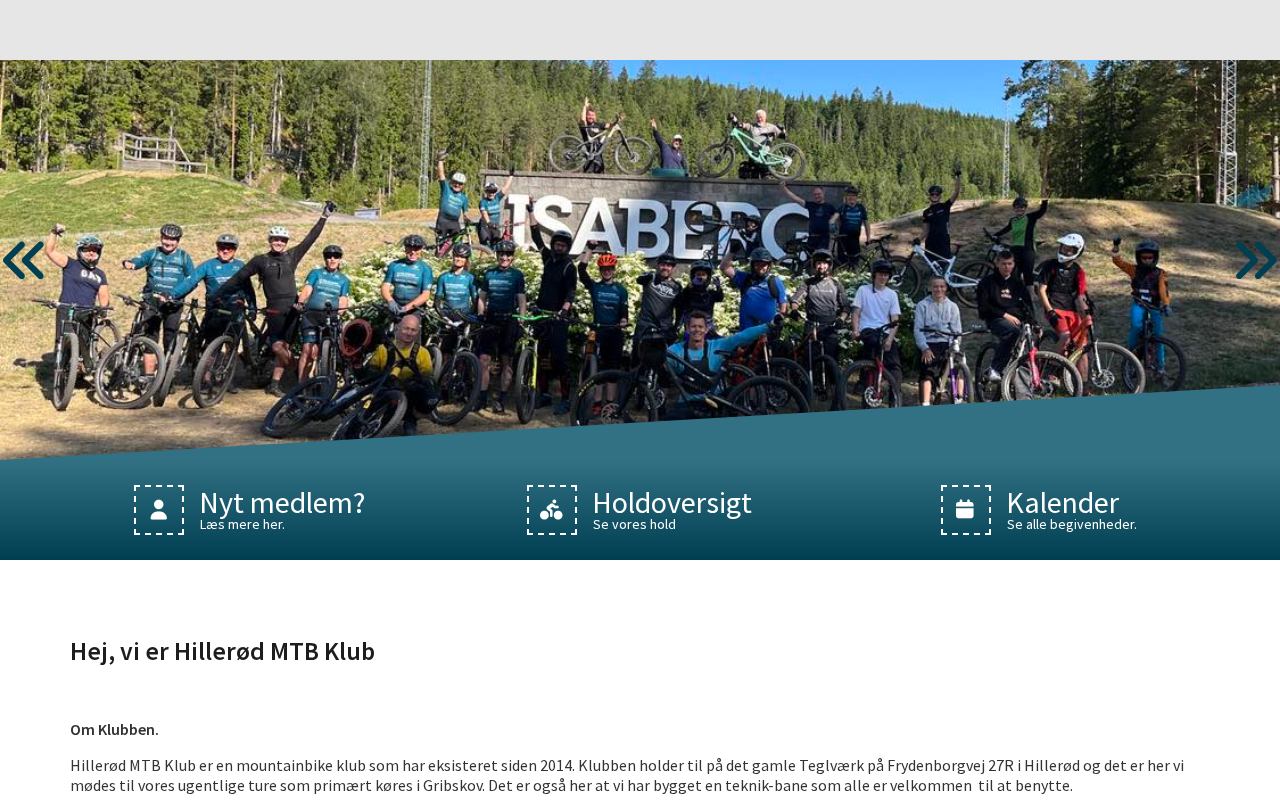1280x800 pixels.
Task: Open the Kalender heading link
Action: pos(1063,502)
